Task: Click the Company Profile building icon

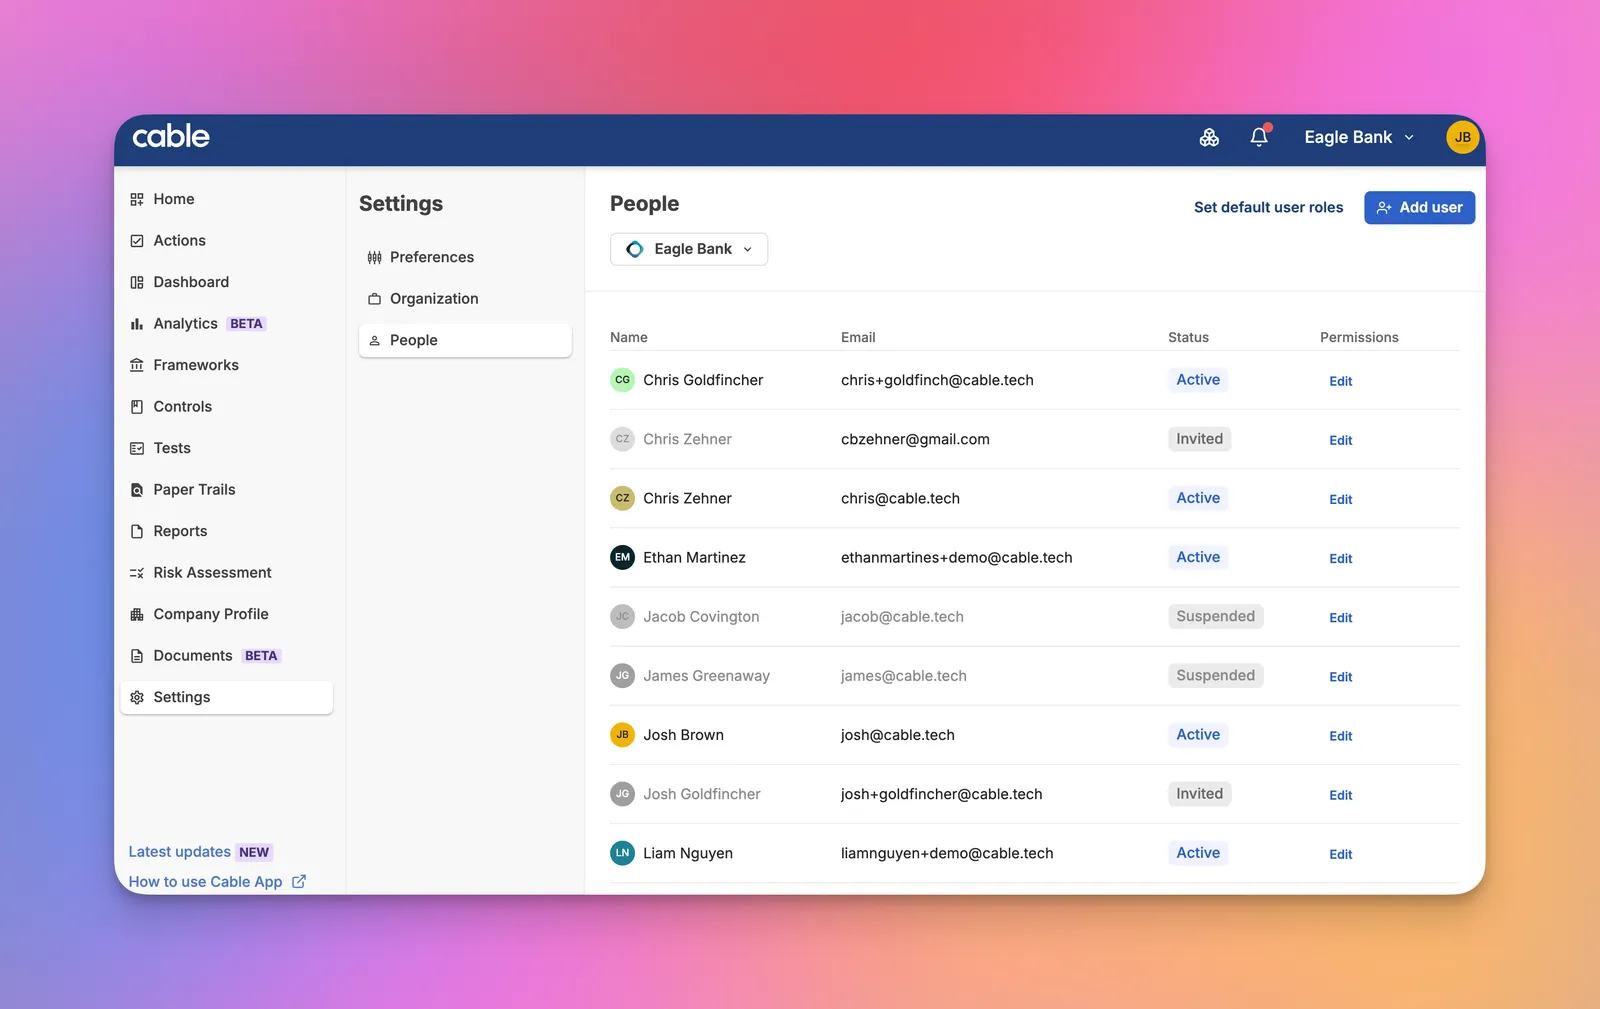Action: 137,614
